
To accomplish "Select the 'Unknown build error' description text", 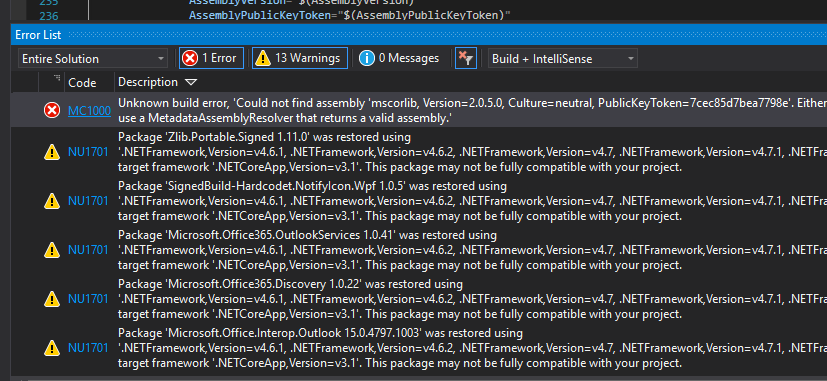I will point(472,111).
